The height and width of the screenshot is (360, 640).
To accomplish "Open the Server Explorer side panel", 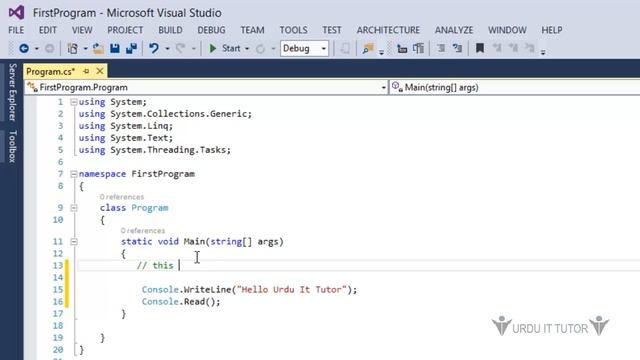I will pyautogui.click(x=13, y=92).
